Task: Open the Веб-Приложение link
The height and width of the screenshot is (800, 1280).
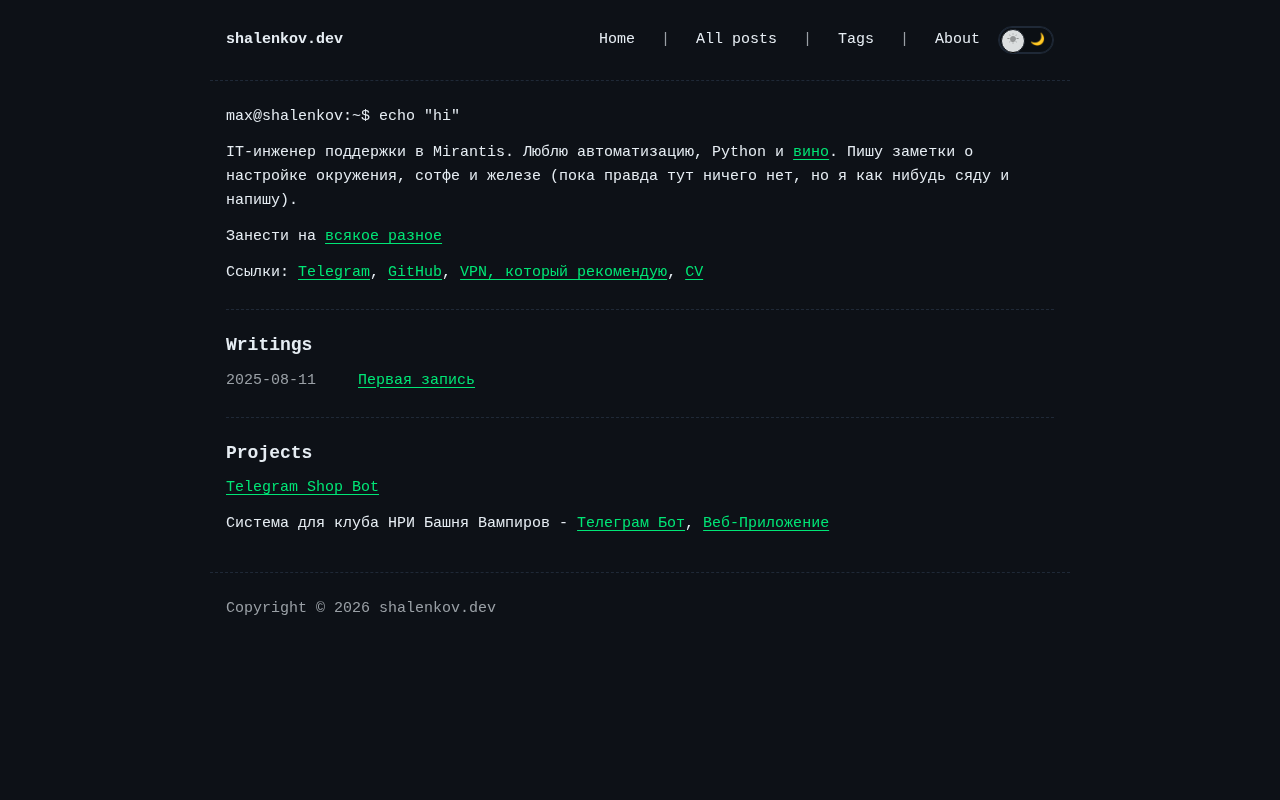Action: click(766, 523)
